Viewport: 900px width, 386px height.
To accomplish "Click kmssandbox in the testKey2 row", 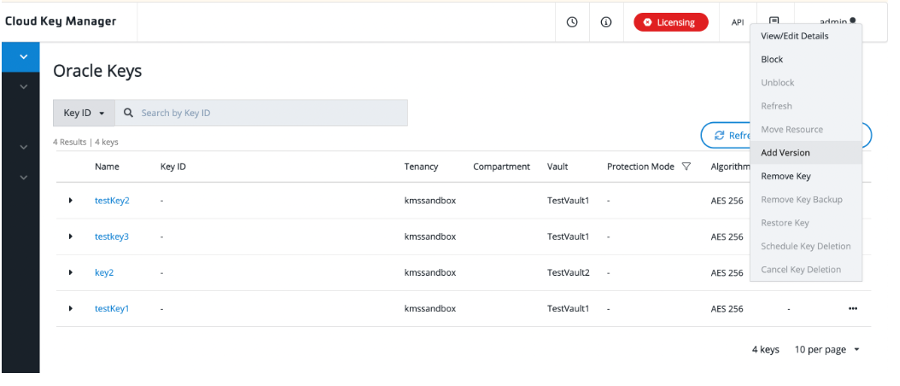I will [430, 200].
